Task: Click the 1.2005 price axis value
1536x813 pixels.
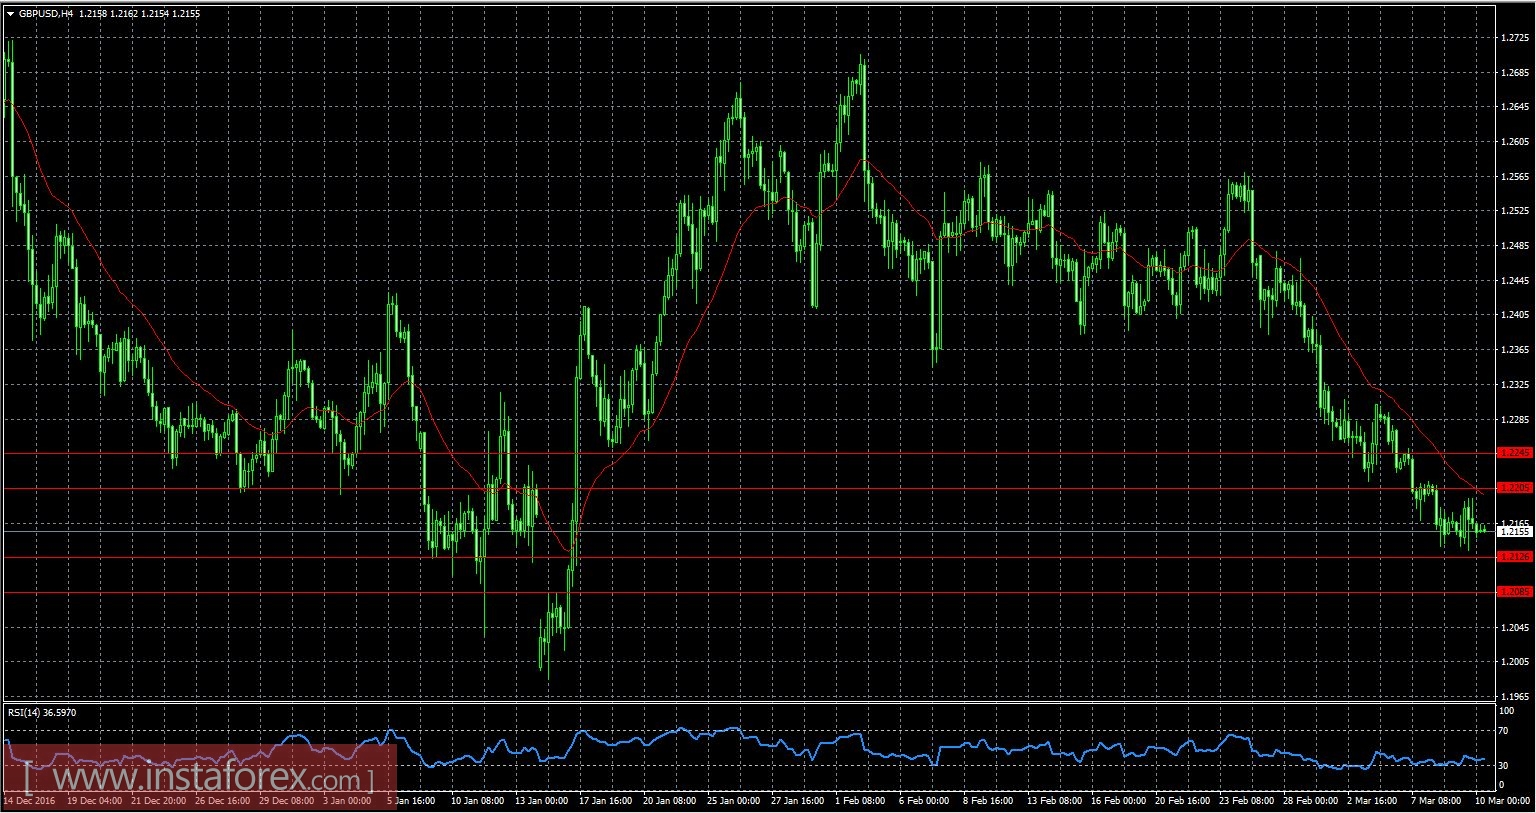Action: coord(1516,662)
